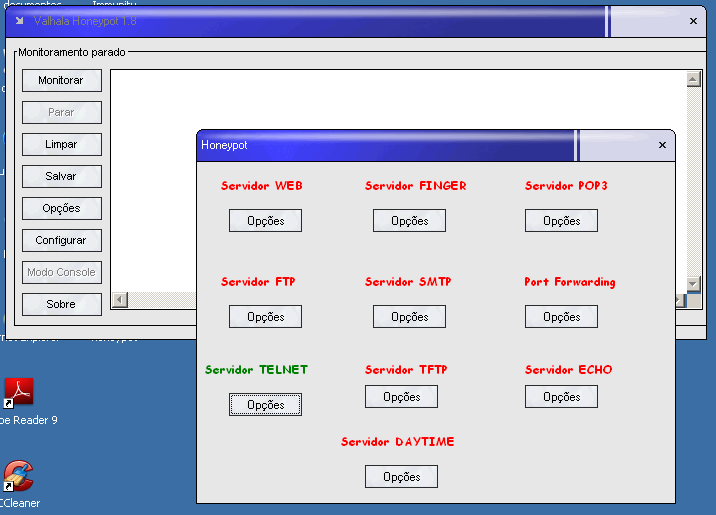Open Opções under Servidor TELNET
The image size is (716, 515).
(x=265, y=405)
